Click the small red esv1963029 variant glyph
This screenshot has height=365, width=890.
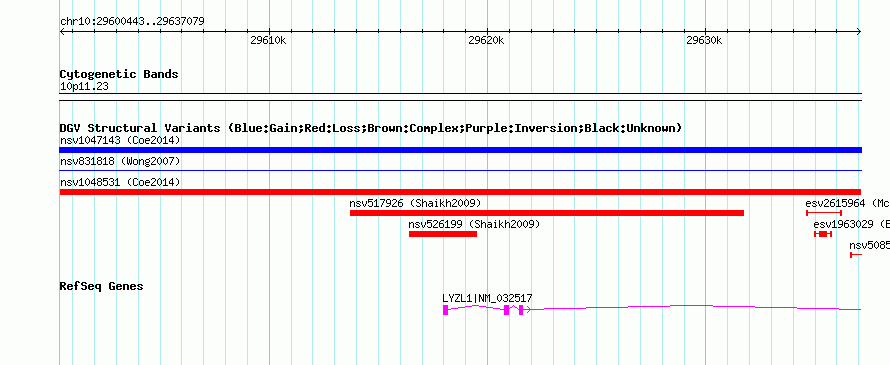[823, 234]
